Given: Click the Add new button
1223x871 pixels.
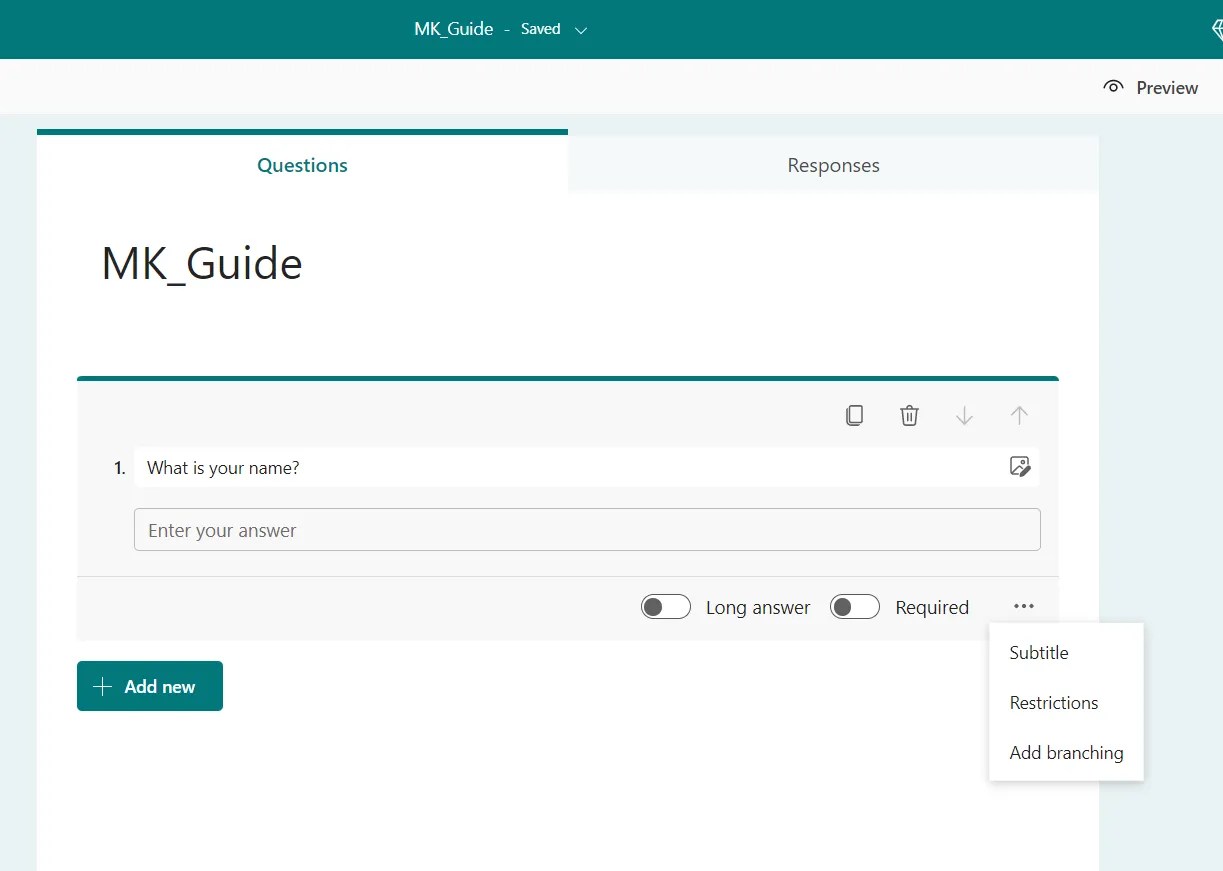Looking at the screenshot, I should 149,686.
